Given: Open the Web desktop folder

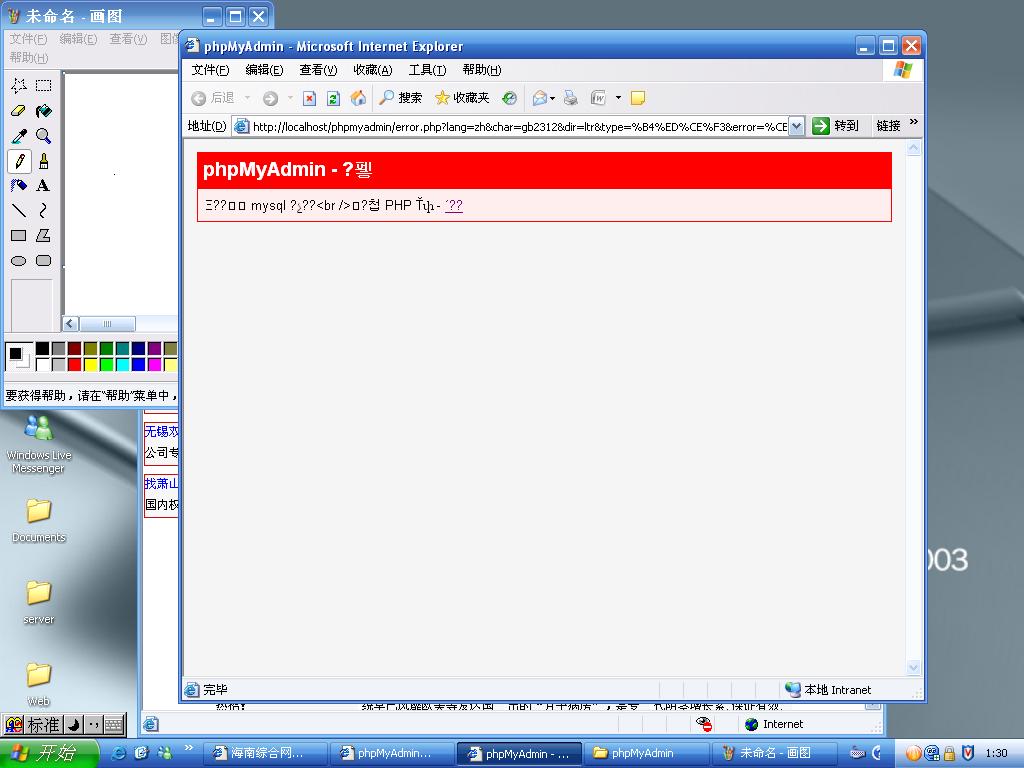Looking at the screenshot, I should tap(39, 684).
